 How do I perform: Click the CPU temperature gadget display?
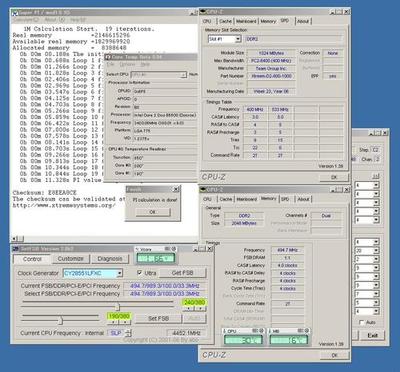243,340
